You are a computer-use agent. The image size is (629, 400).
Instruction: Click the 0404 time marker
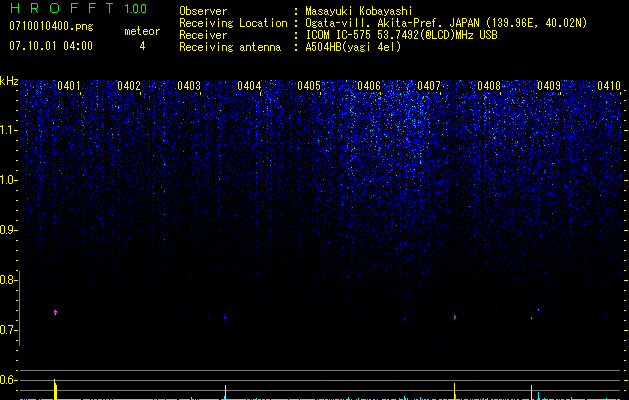click(x=249, y=86)
